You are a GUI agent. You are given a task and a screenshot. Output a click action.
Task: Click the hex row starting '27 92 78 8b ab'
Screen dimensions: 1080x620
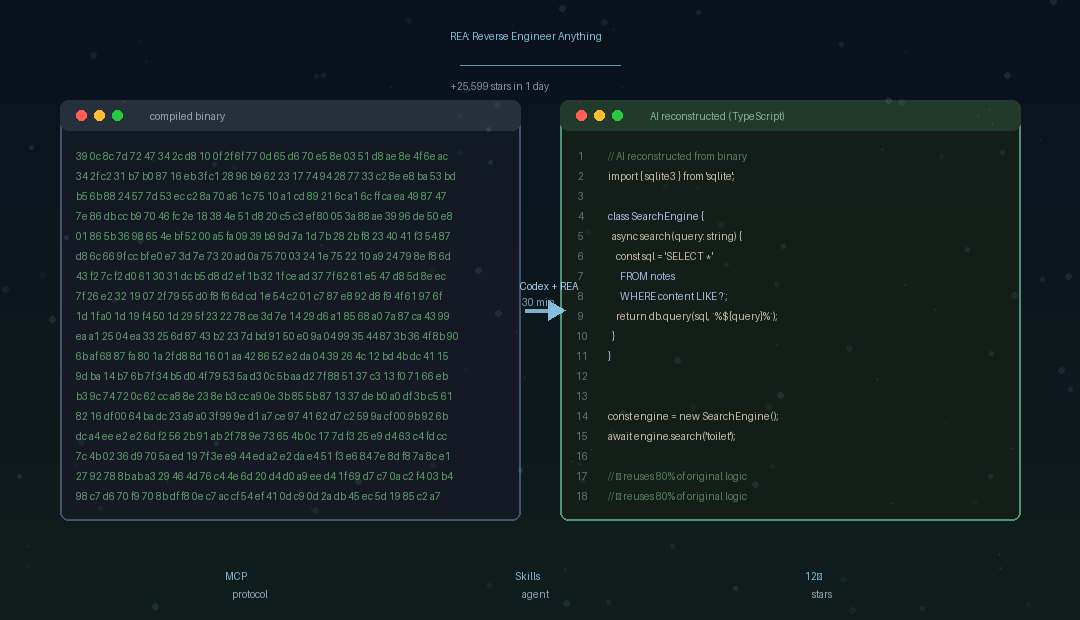tap(264, 476)
